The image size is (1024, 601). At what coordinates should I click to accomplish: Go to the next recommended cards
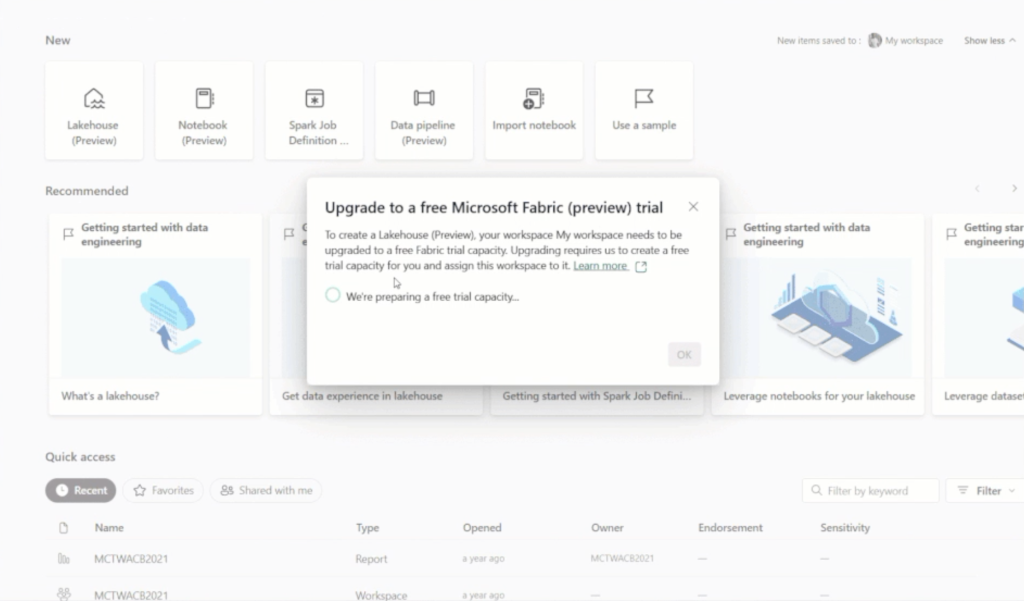pos(1014,189)
